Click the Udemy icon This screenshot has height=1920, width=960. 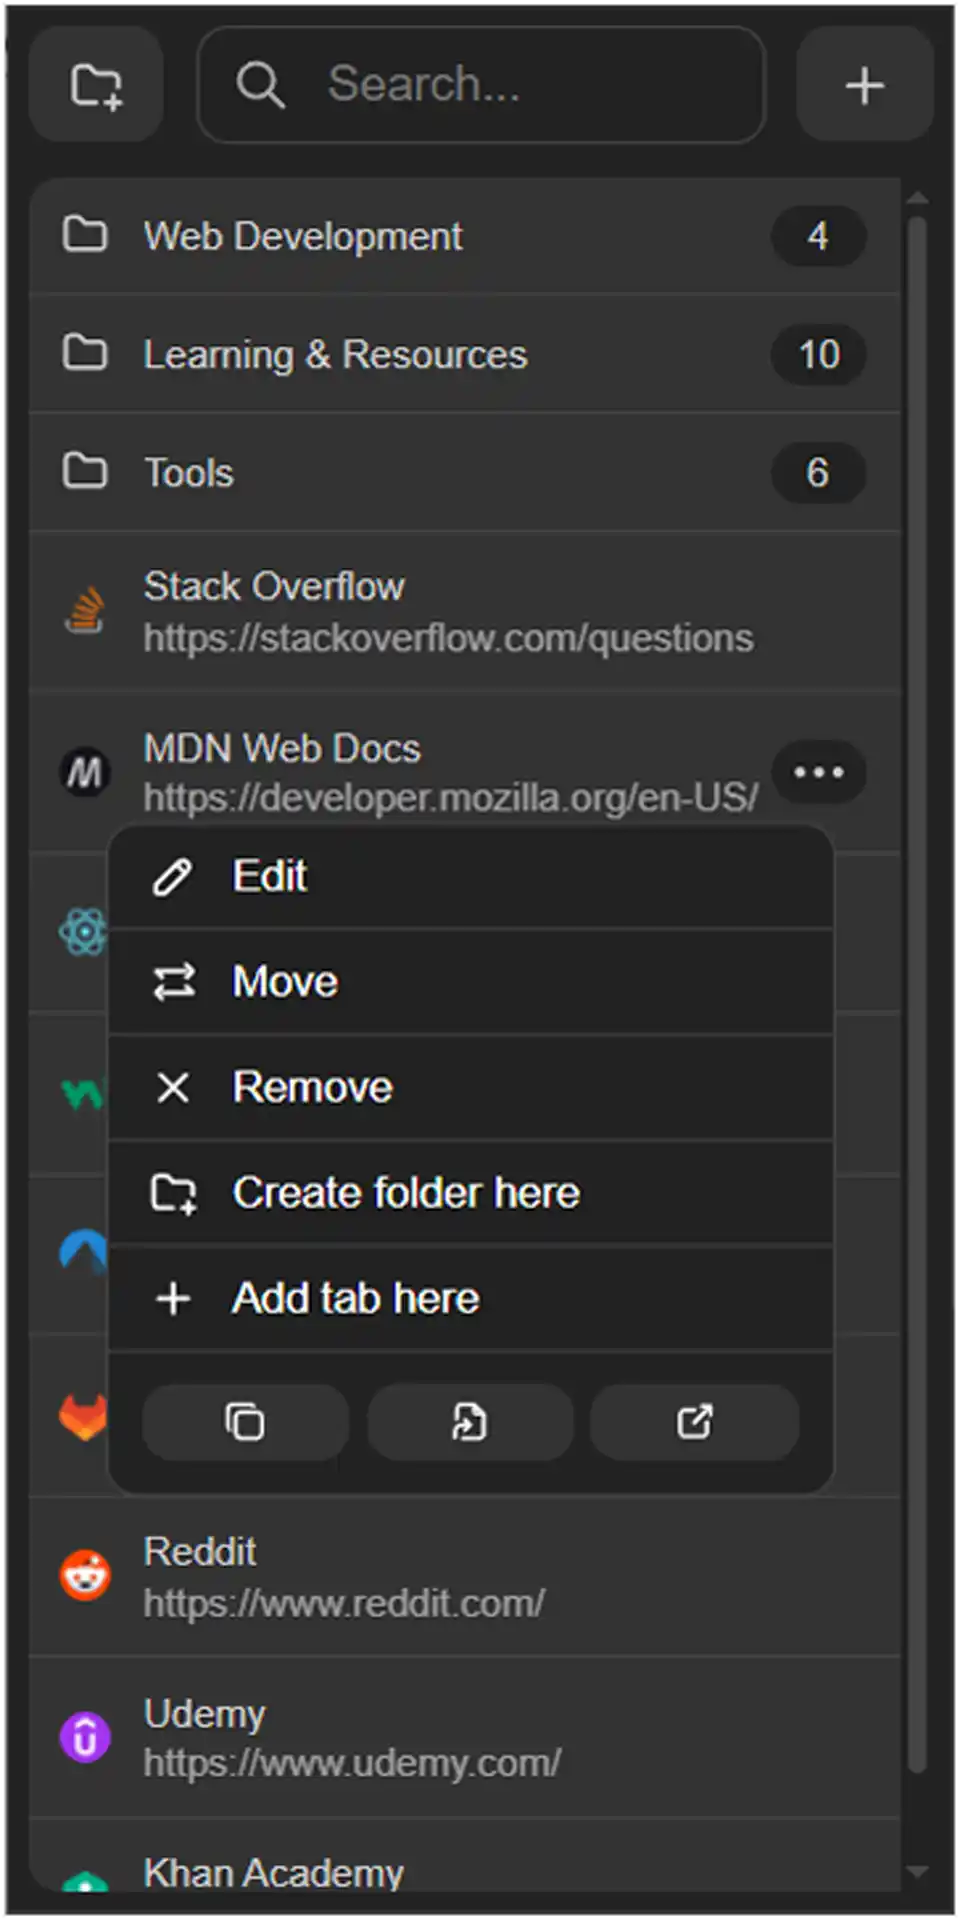[84, 1737]
